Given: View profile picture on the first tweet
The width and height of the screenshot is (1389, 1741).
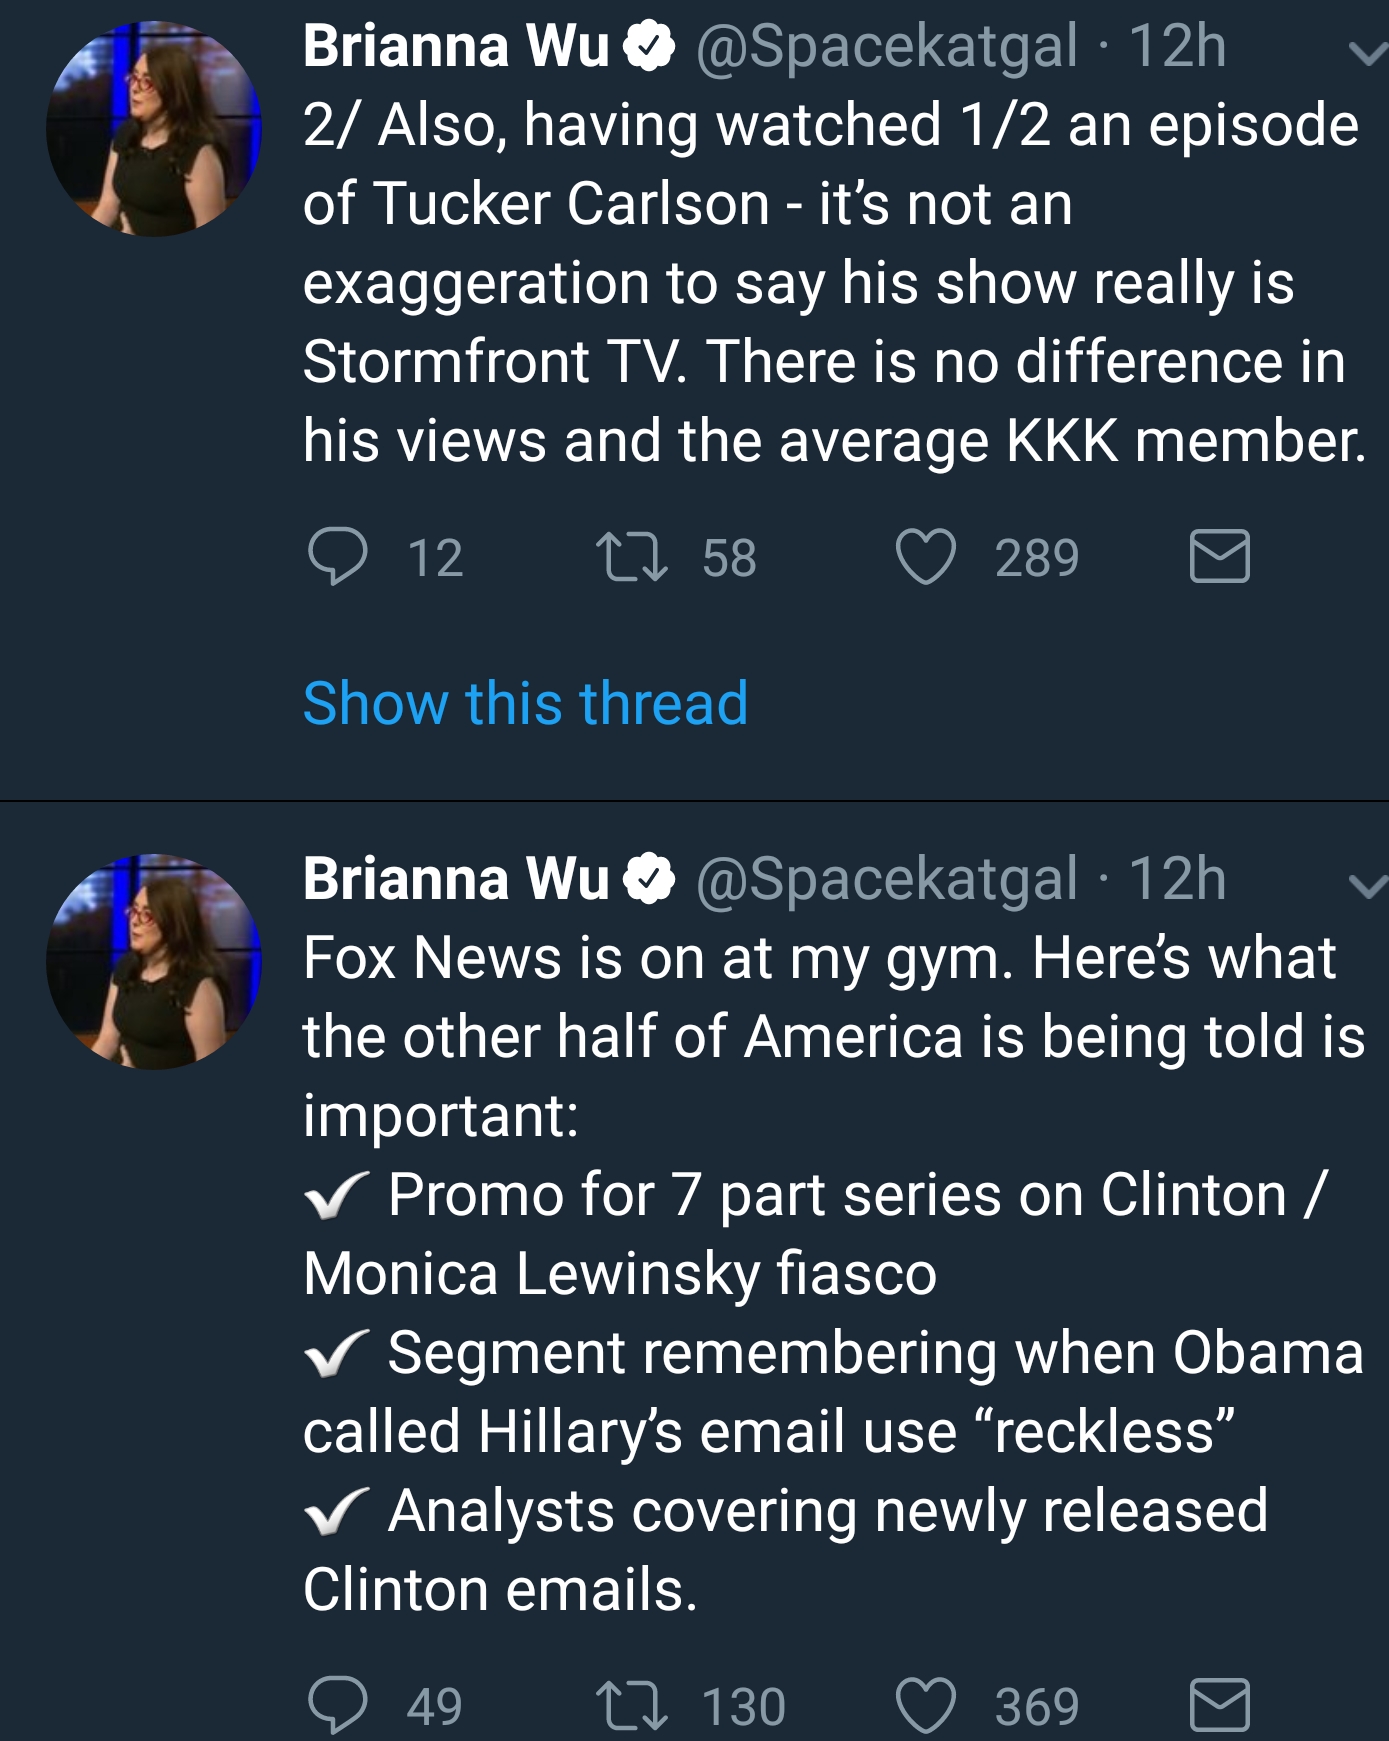Looking at the screenshot, I should pyautogui.click(x=154, y=129).
